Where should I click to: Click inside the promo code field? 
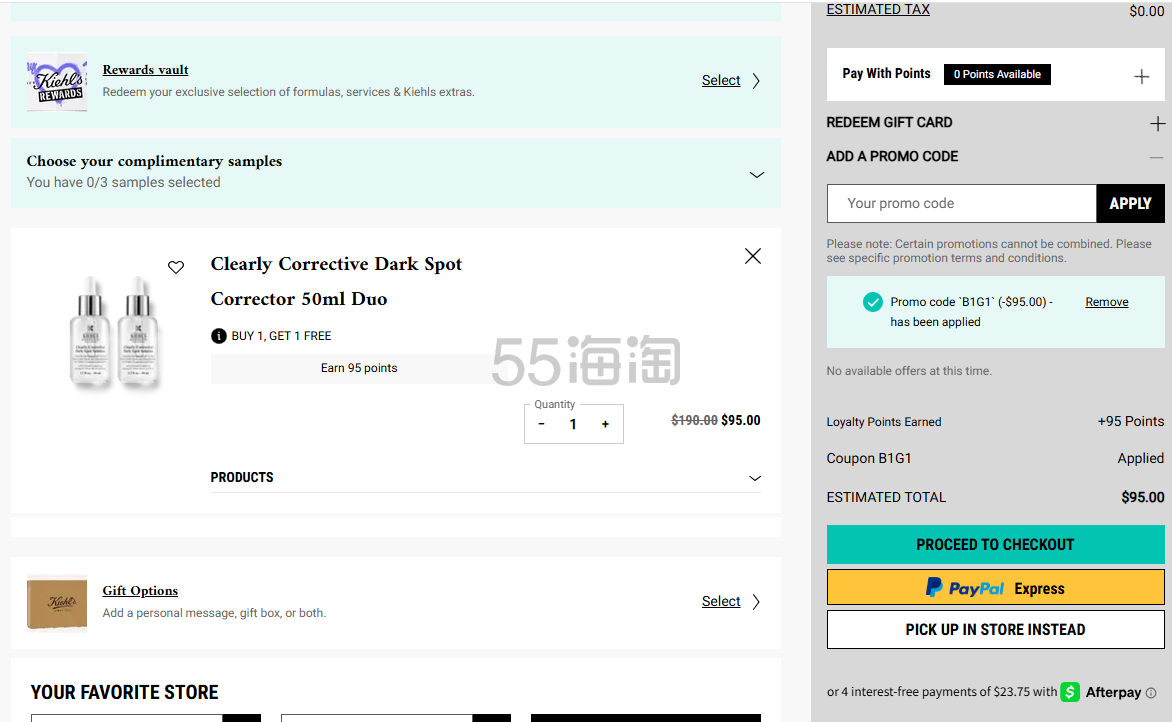[961, 203]
